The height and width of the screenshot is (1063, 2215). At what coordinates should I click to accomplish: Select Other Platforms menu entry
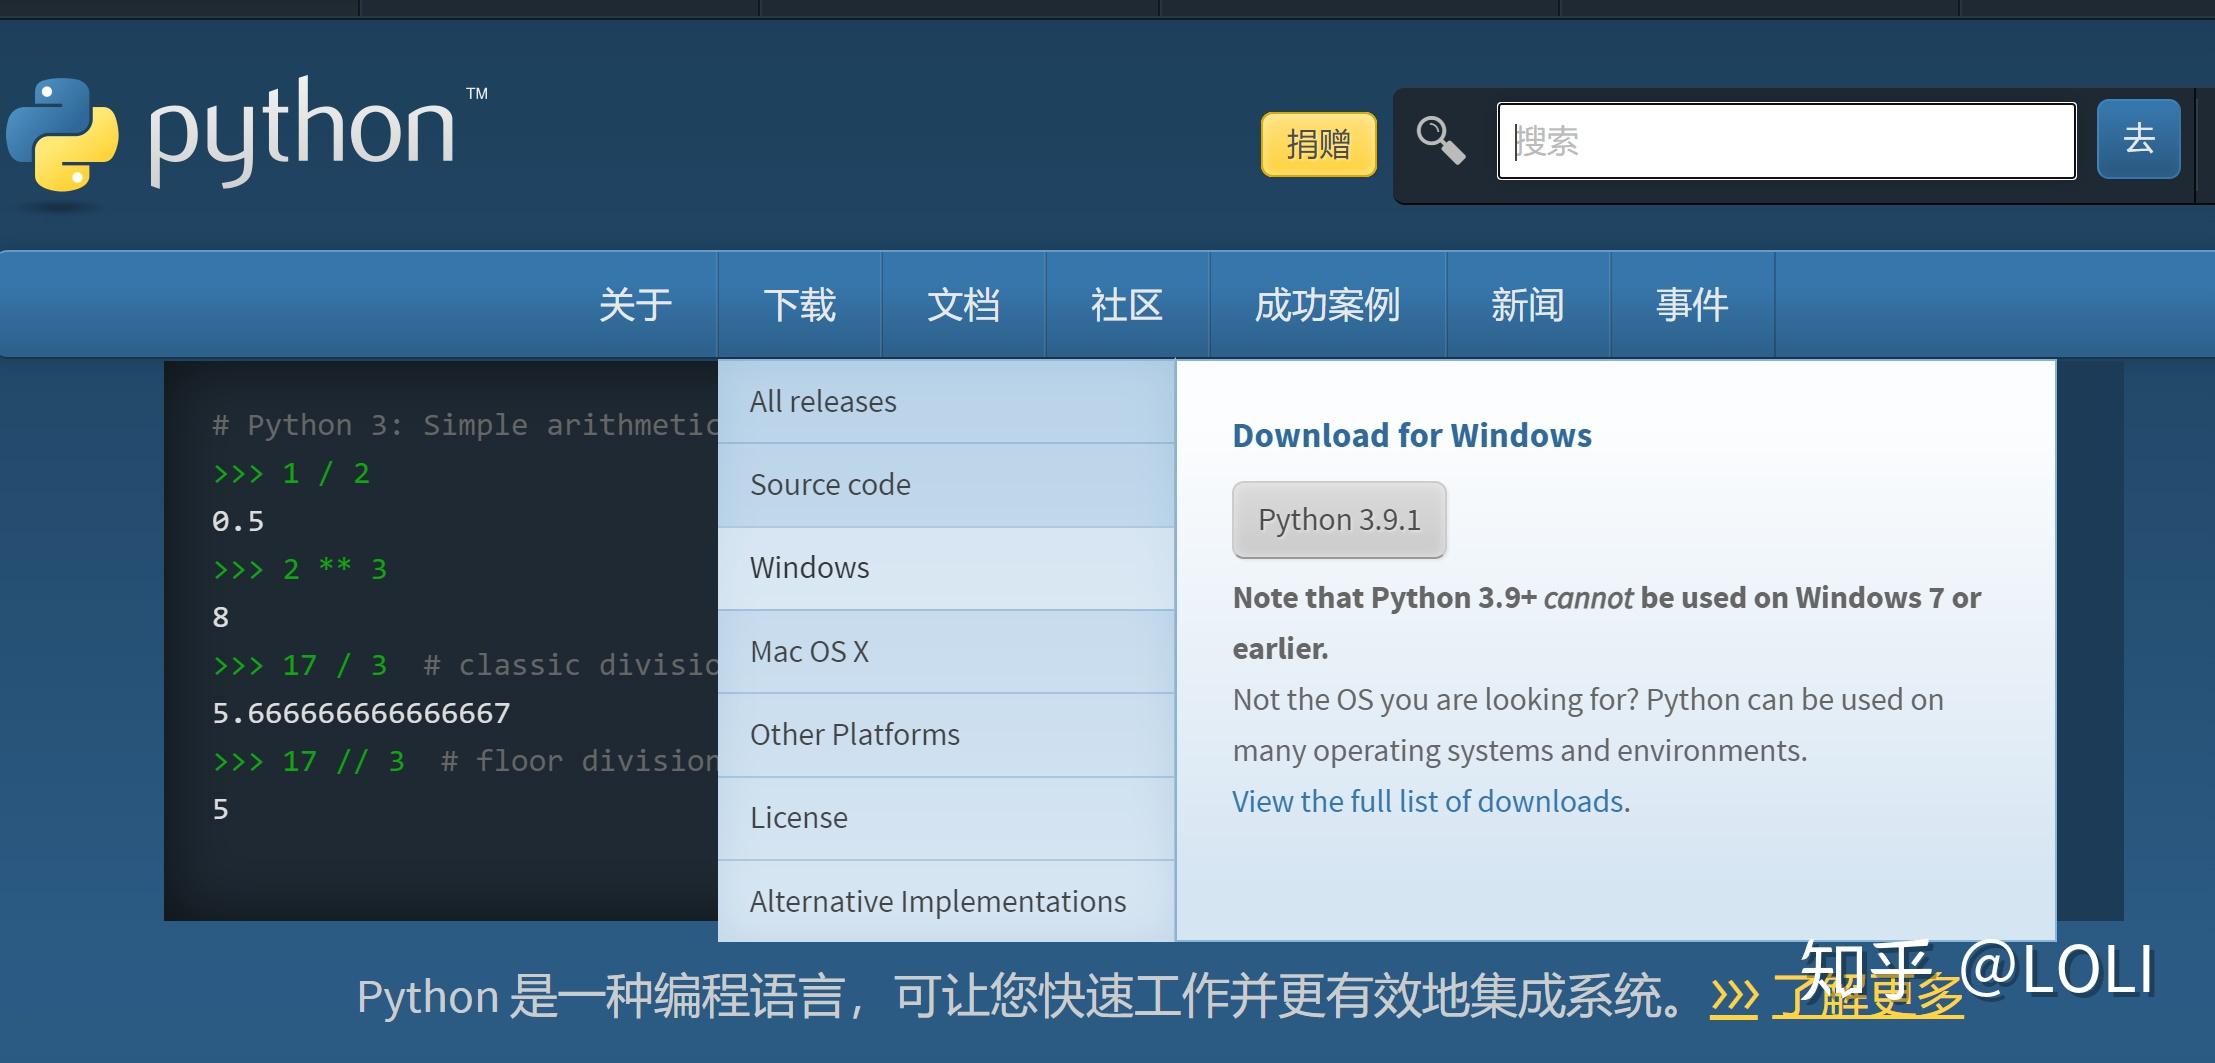(x=946, y=734)
